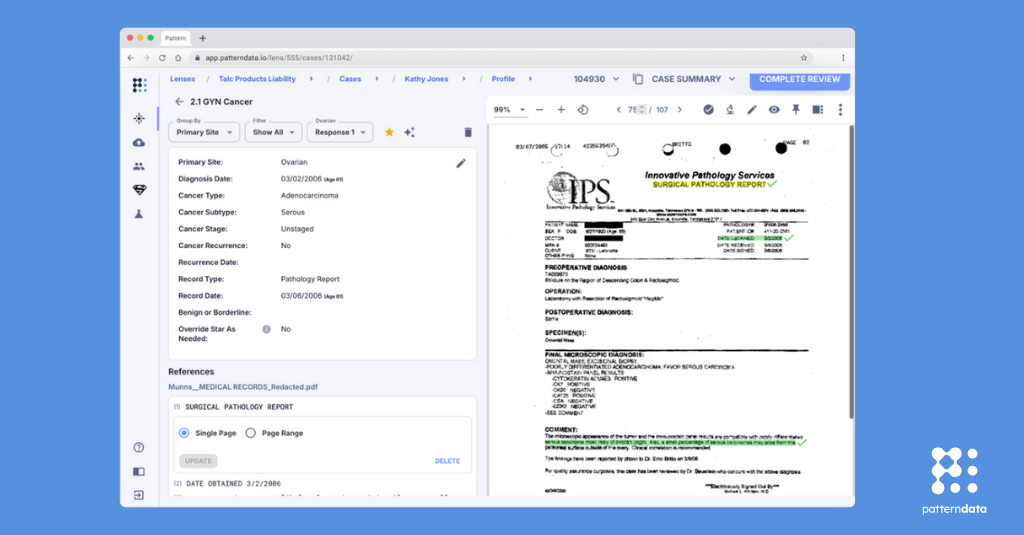Click the checkmark circle in document toolbar
Screen dimensions: 1024x535
708,110
